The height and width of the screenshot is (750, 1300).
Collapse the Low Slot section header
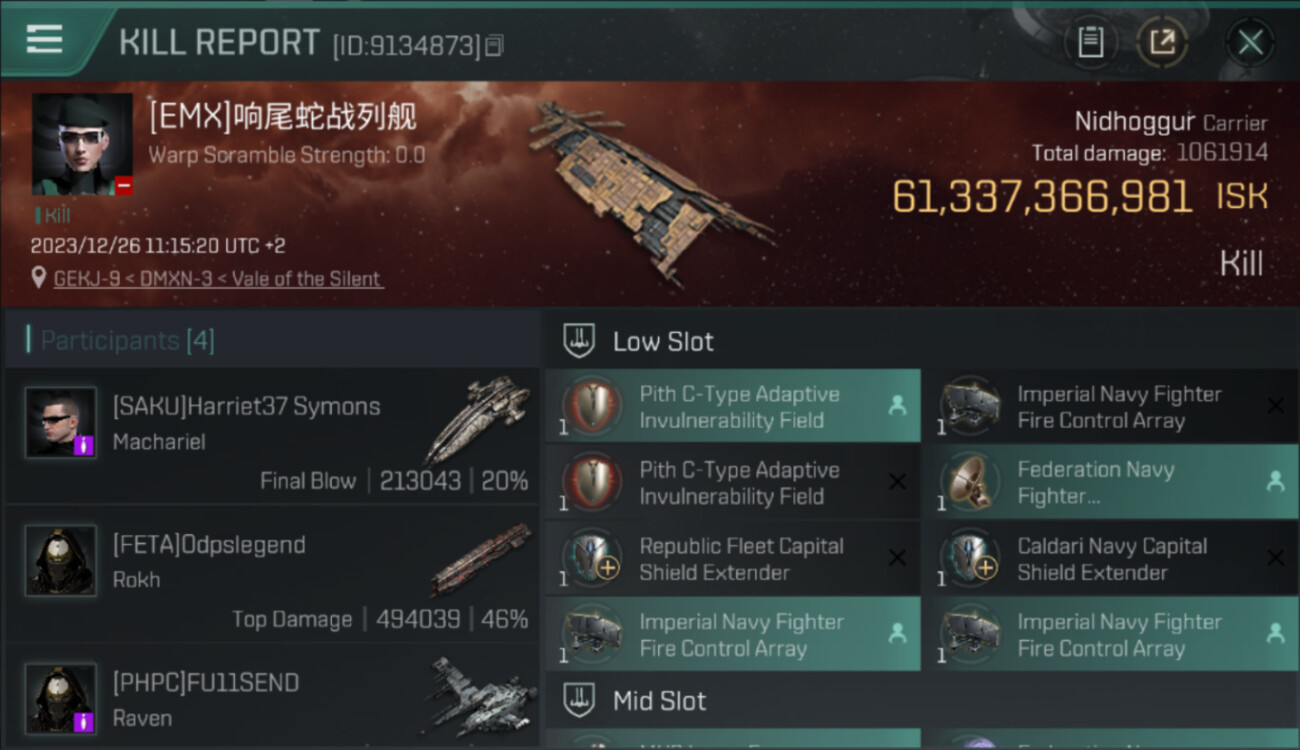(x=921, y=341)
